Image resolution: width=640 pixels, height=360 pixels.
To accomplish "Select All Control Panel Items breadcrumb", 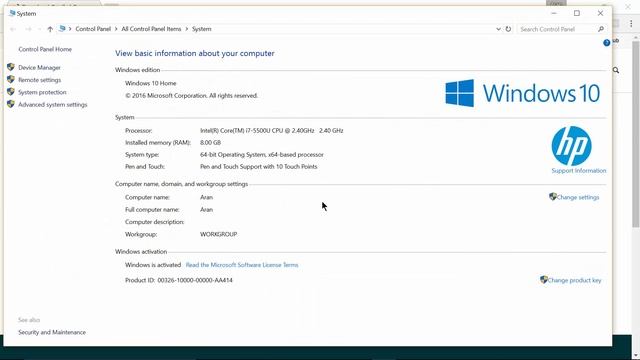I will click(151, 29).
